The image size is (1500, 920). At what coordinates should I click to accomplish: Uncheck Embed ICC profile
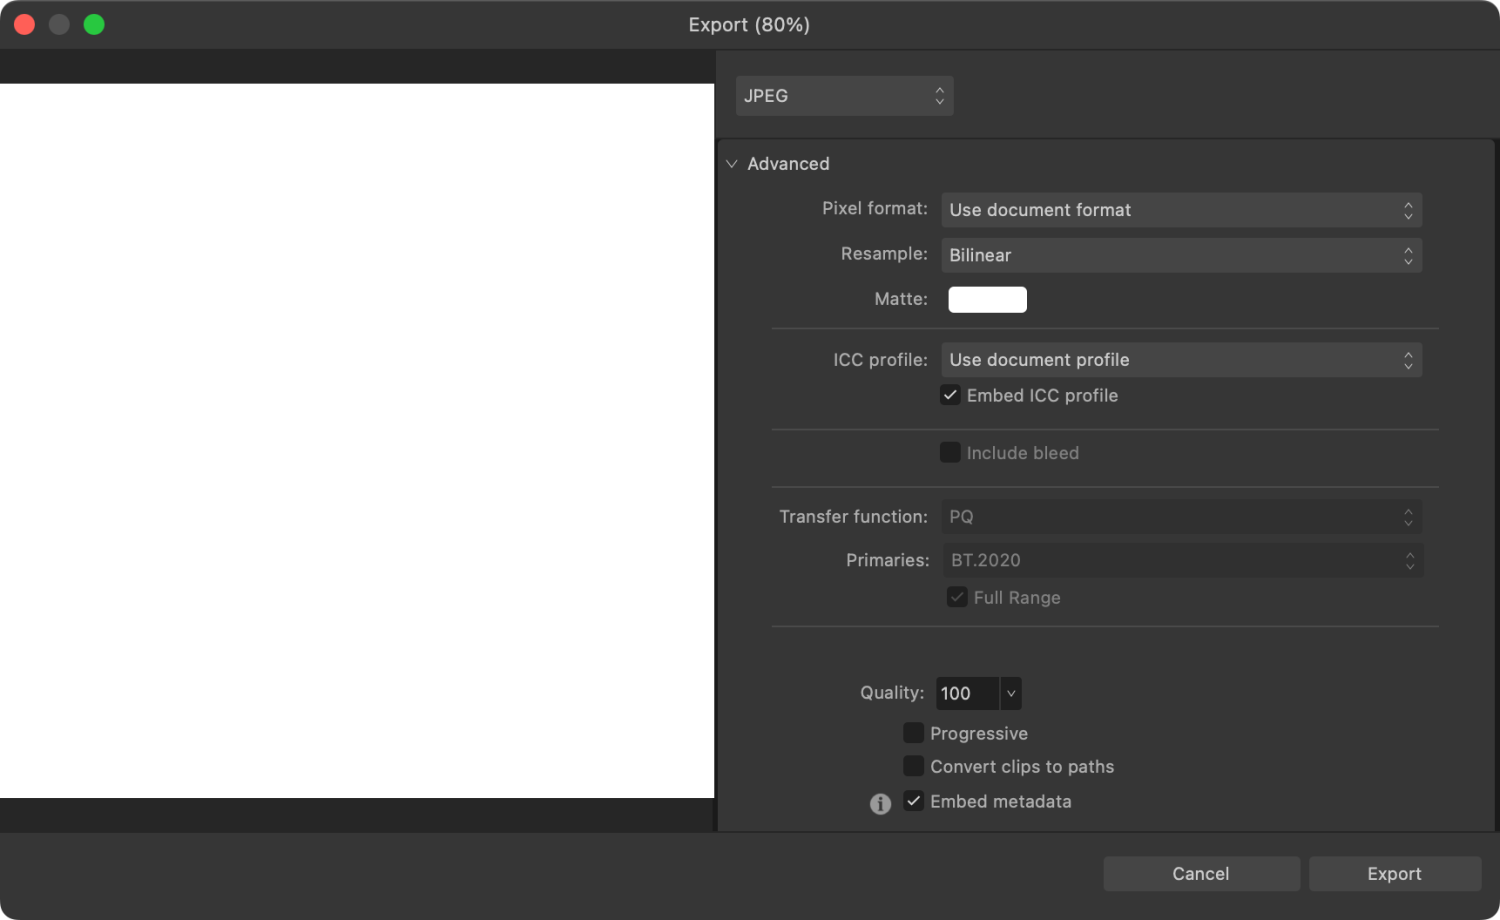click(x=949, y=395)
